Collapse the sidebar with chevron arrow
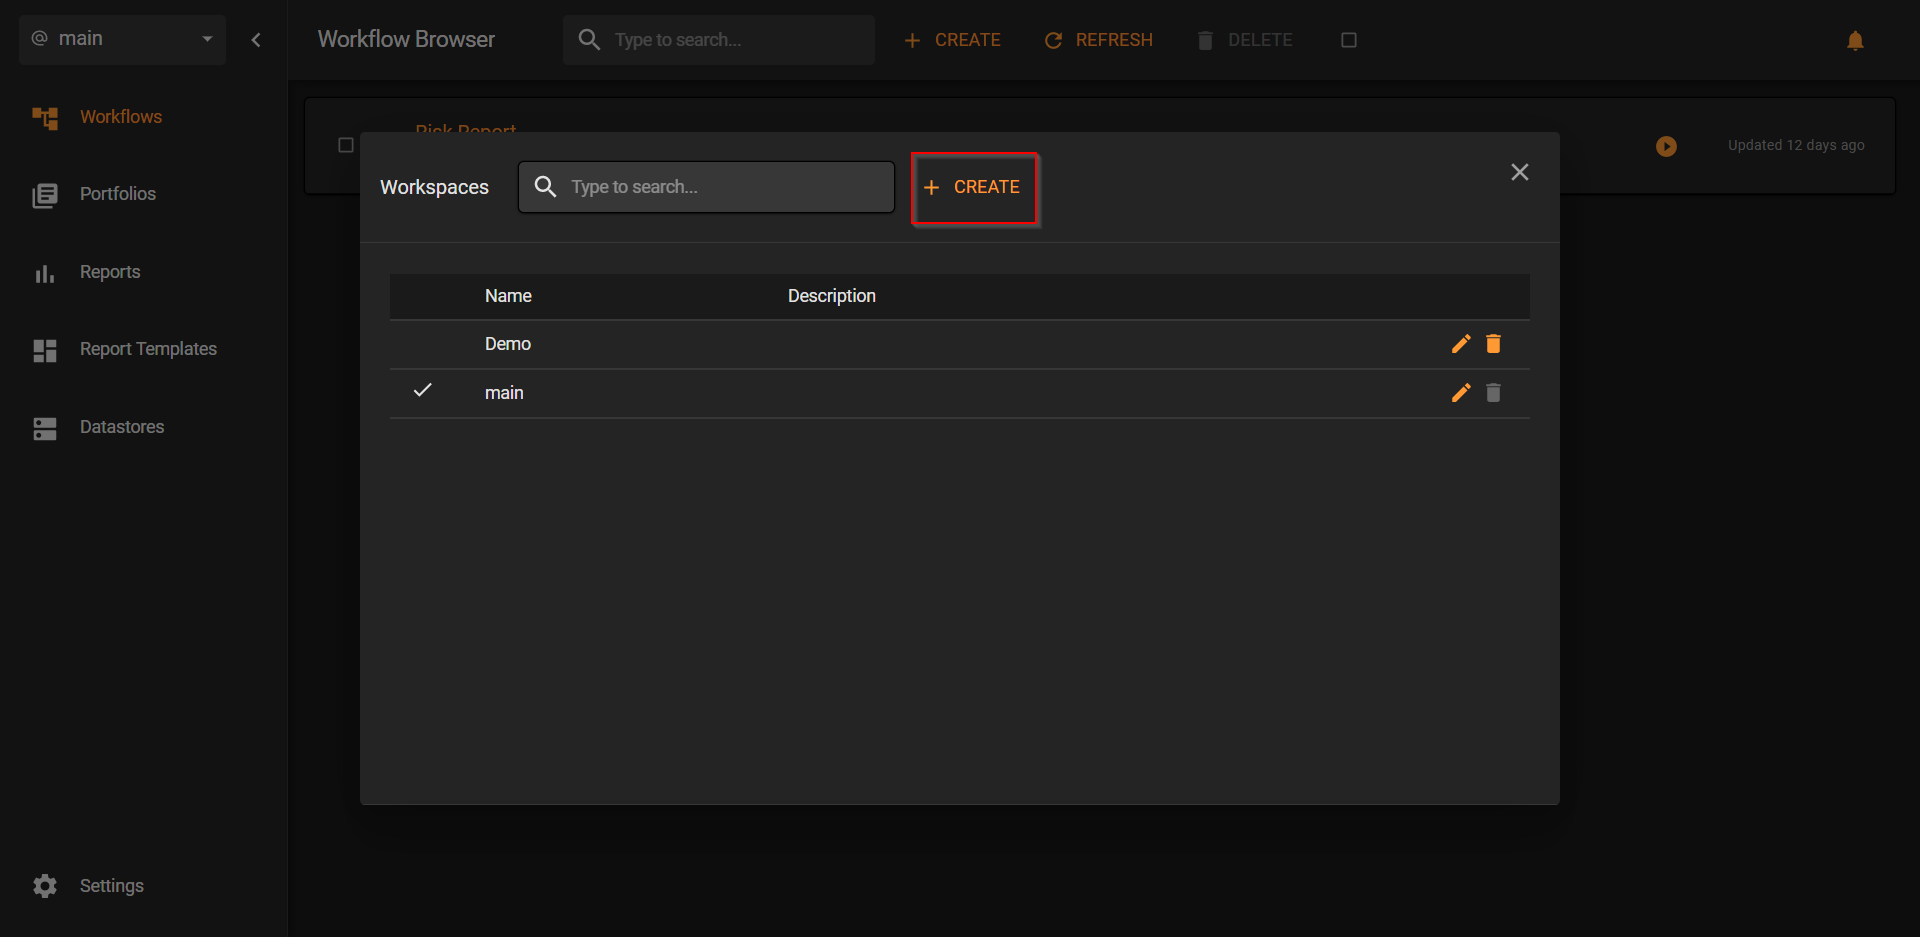Viewport: 1920px width, 937px height. pyautogui.click(x=256, y=40)
